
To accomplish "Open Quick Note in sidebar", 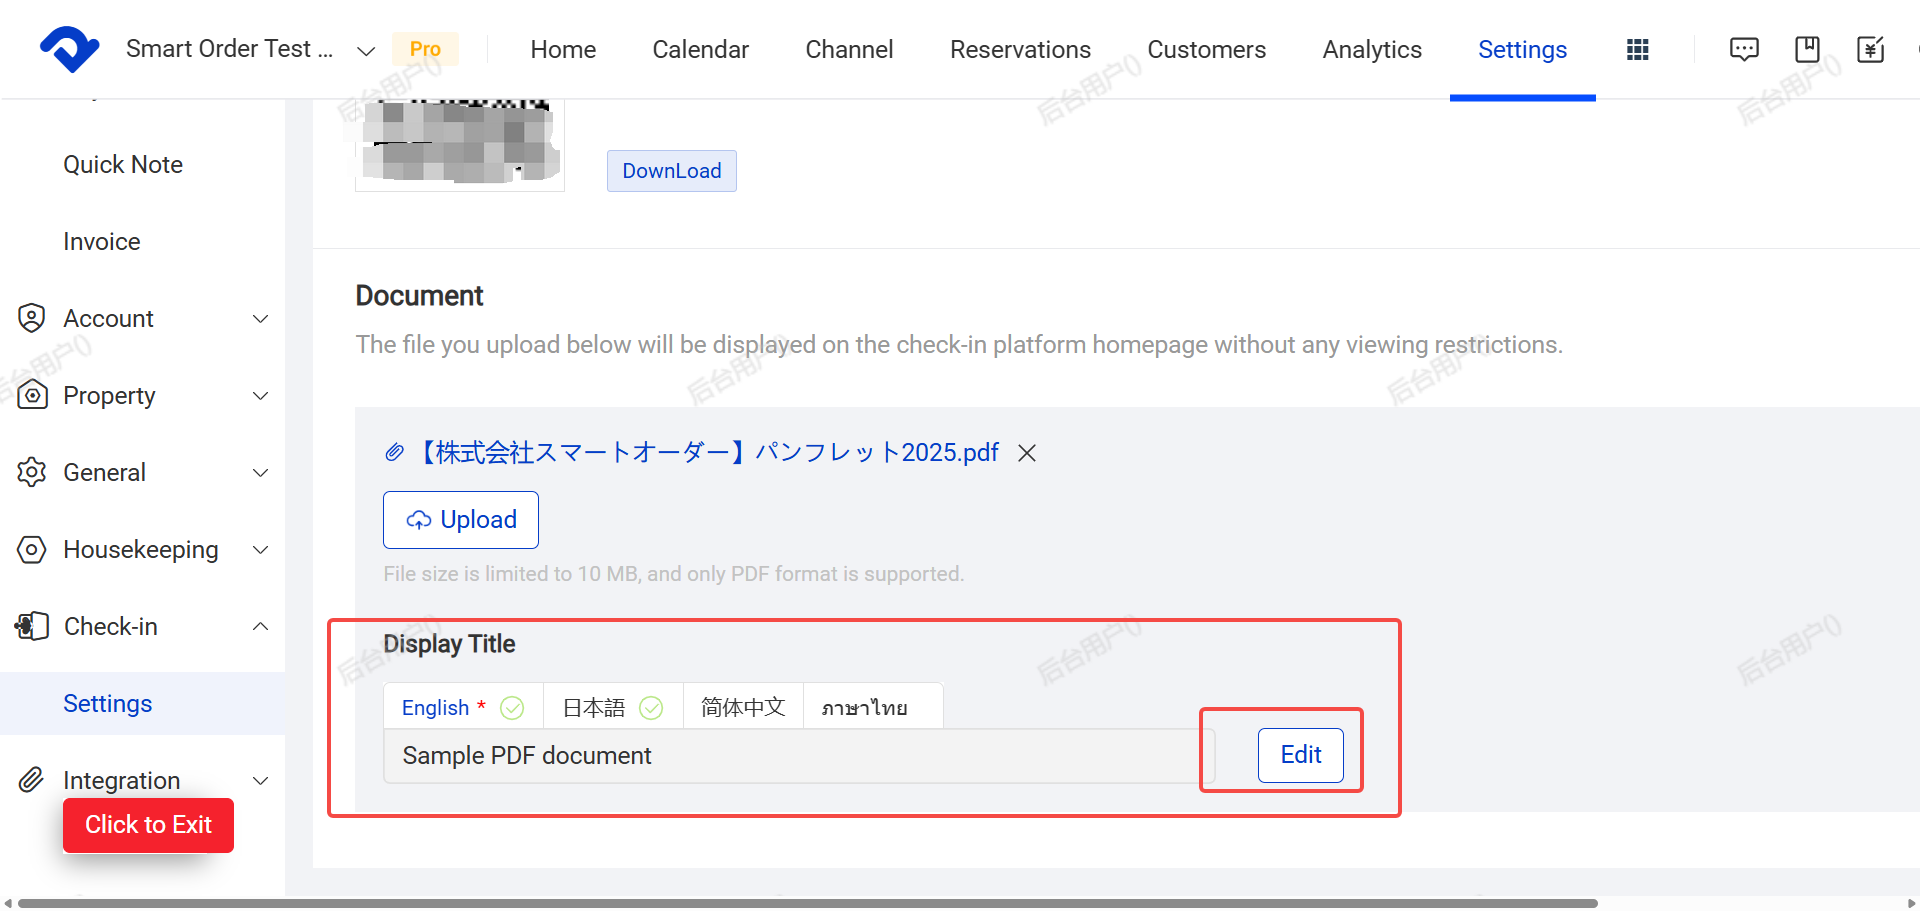I will tap(123, 164).
